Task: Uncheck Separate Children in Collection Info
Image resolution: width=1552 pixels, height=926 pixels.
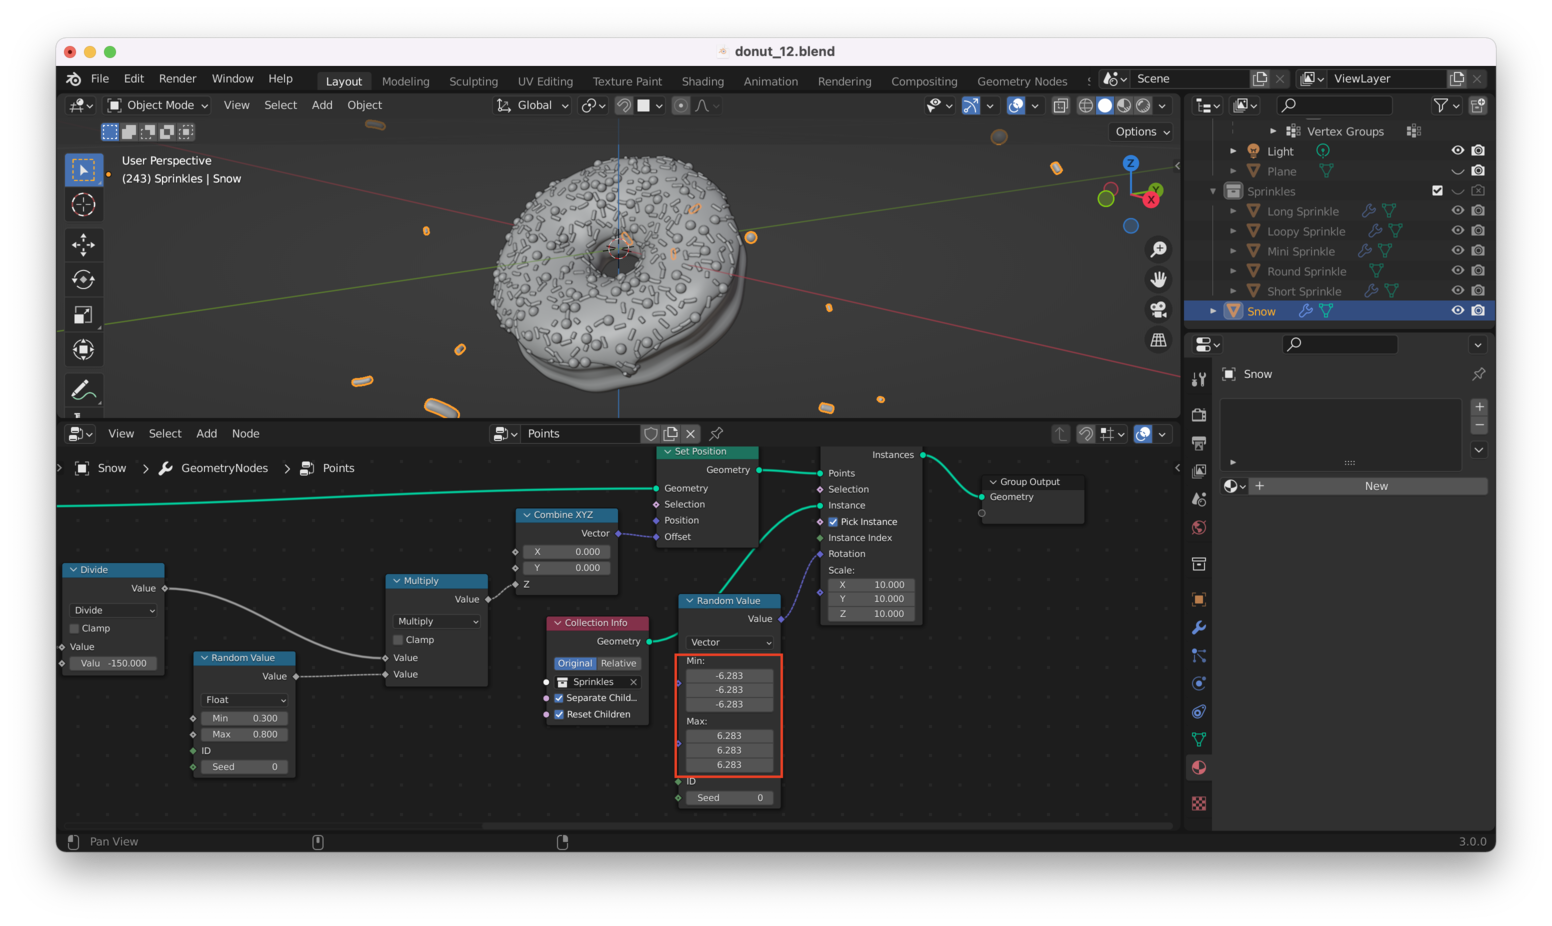Action: pyautogui.click(x=559, y=698)
